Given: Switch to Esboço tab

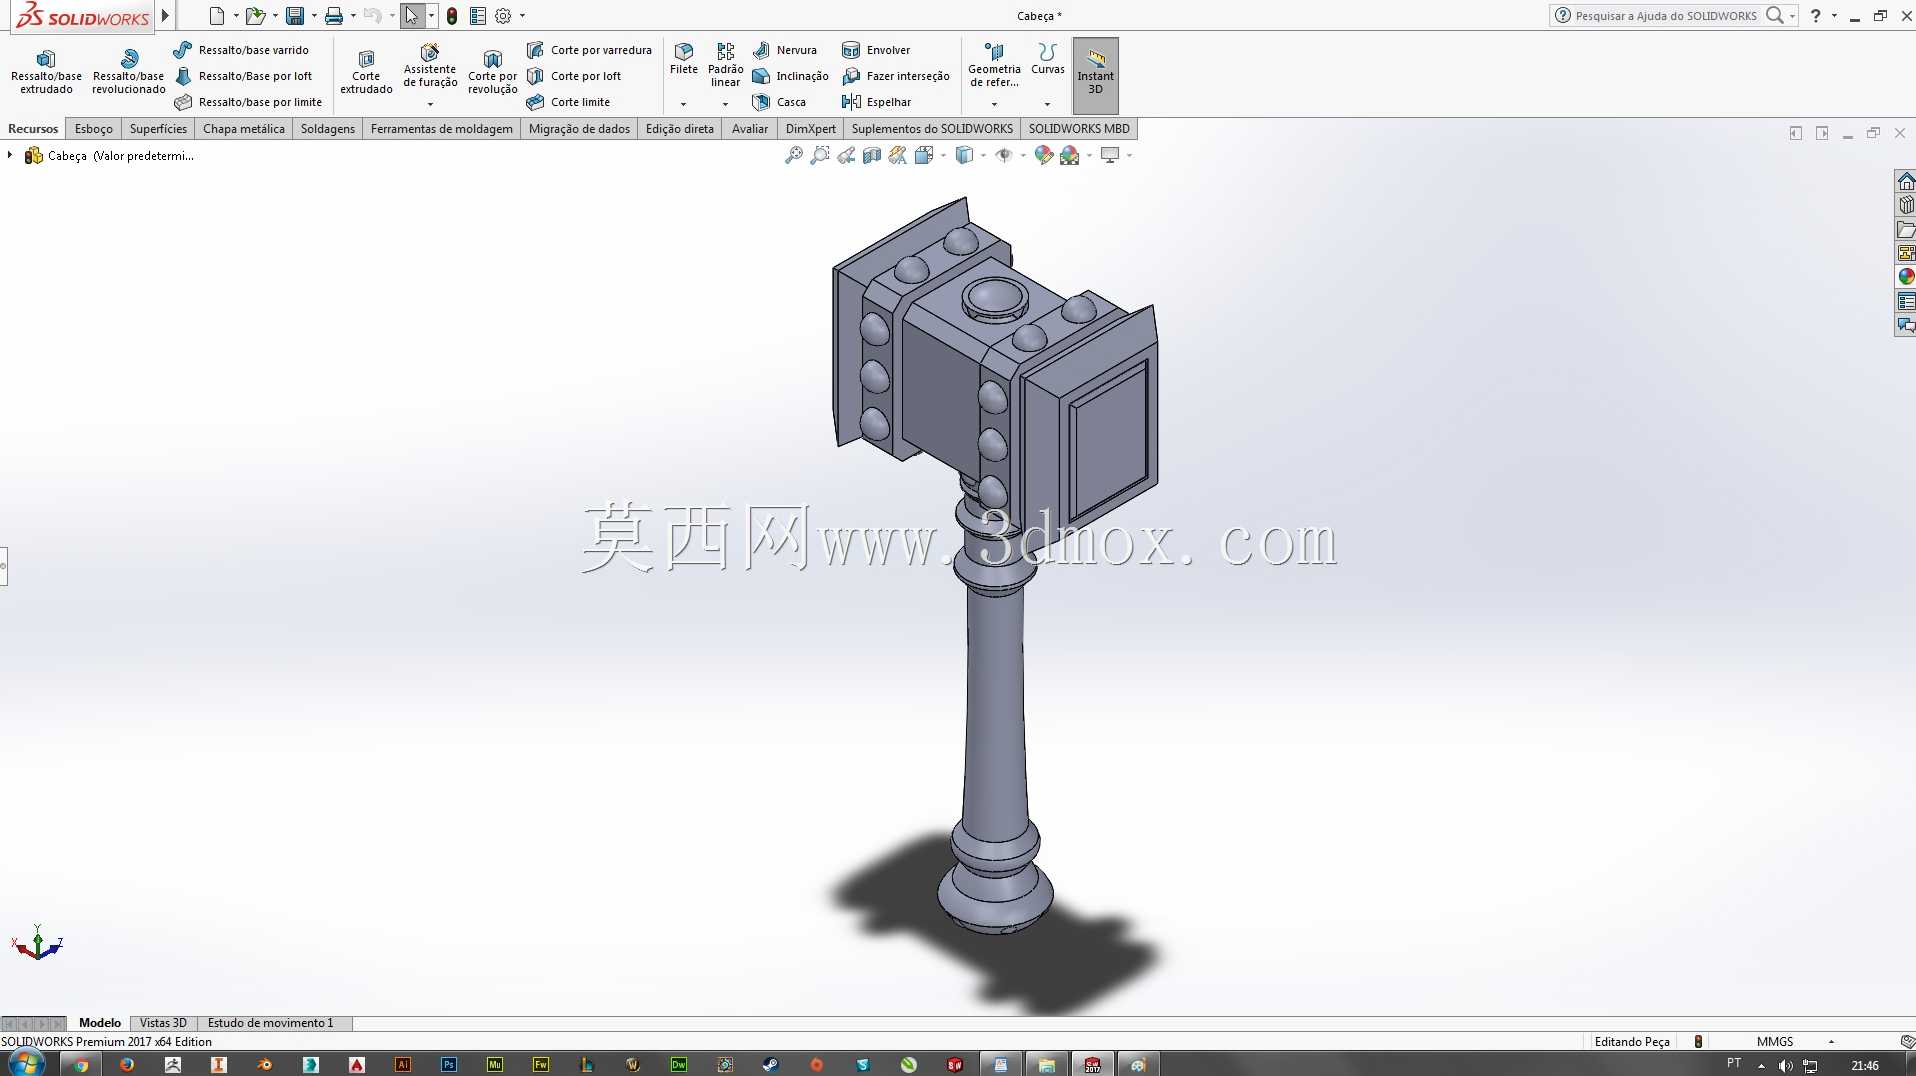Looking at the screenshot, I should click(x=94, y=129).
